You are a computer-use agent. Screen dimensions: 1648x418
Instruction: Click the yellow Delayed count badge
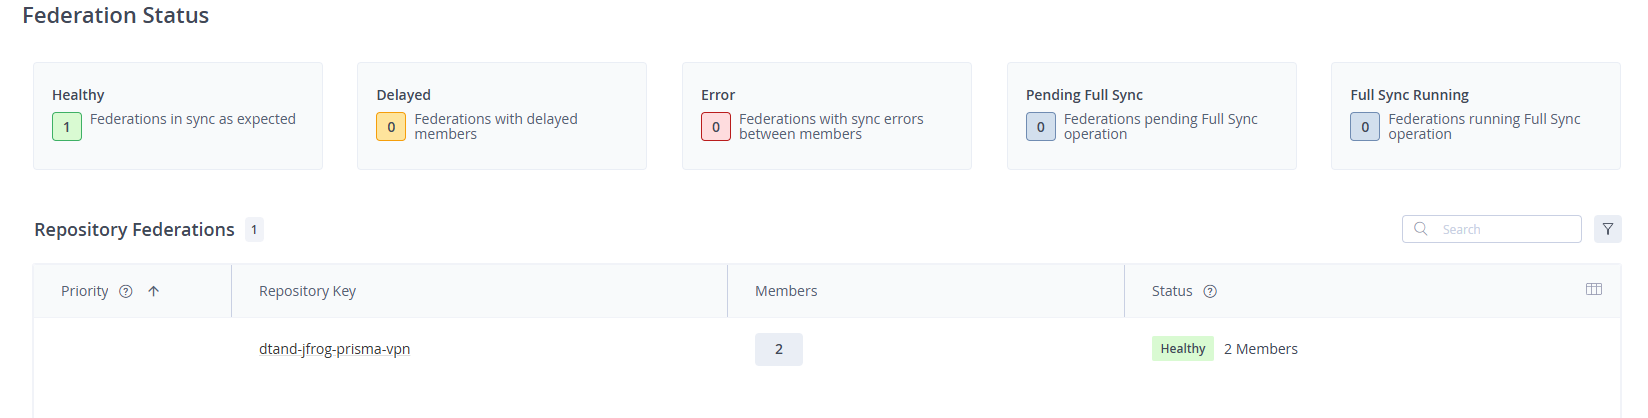pyautogui.click(x=391, y=127)
